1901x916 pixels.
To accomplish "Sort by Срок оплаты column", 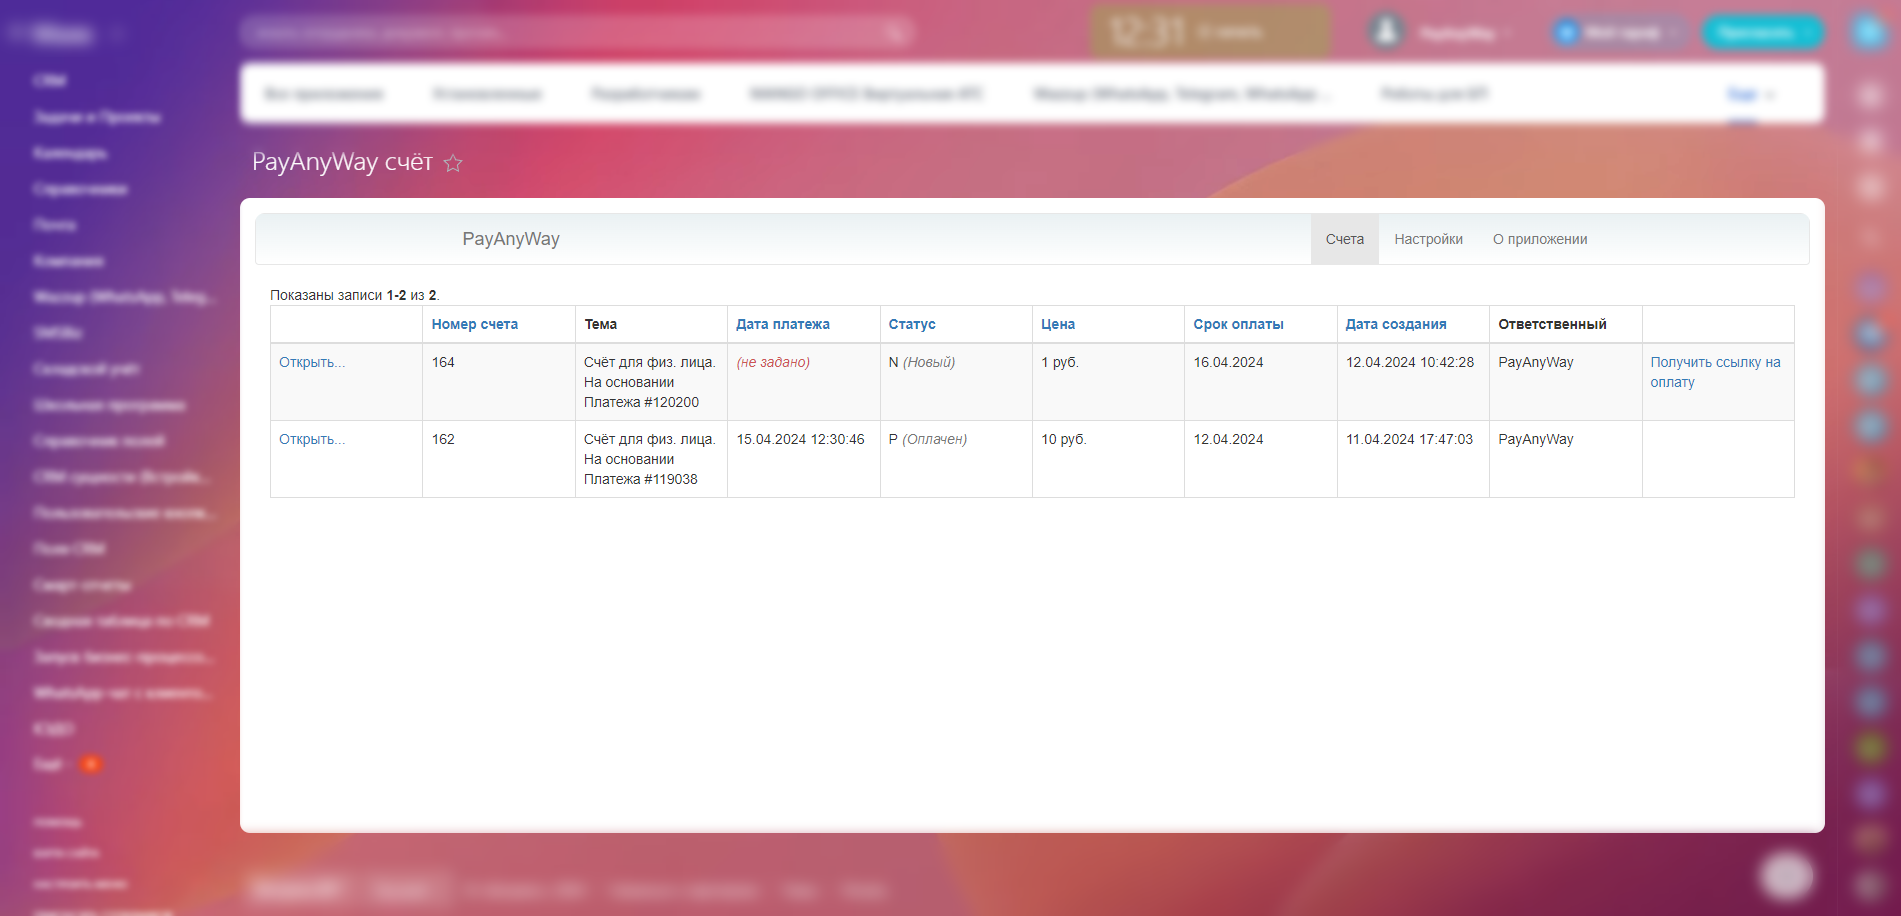I will pos(1238,324).
